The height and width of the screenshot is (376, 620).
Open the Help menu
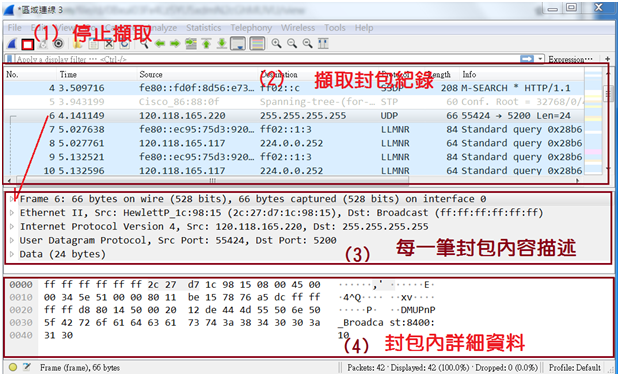[364, 28]
